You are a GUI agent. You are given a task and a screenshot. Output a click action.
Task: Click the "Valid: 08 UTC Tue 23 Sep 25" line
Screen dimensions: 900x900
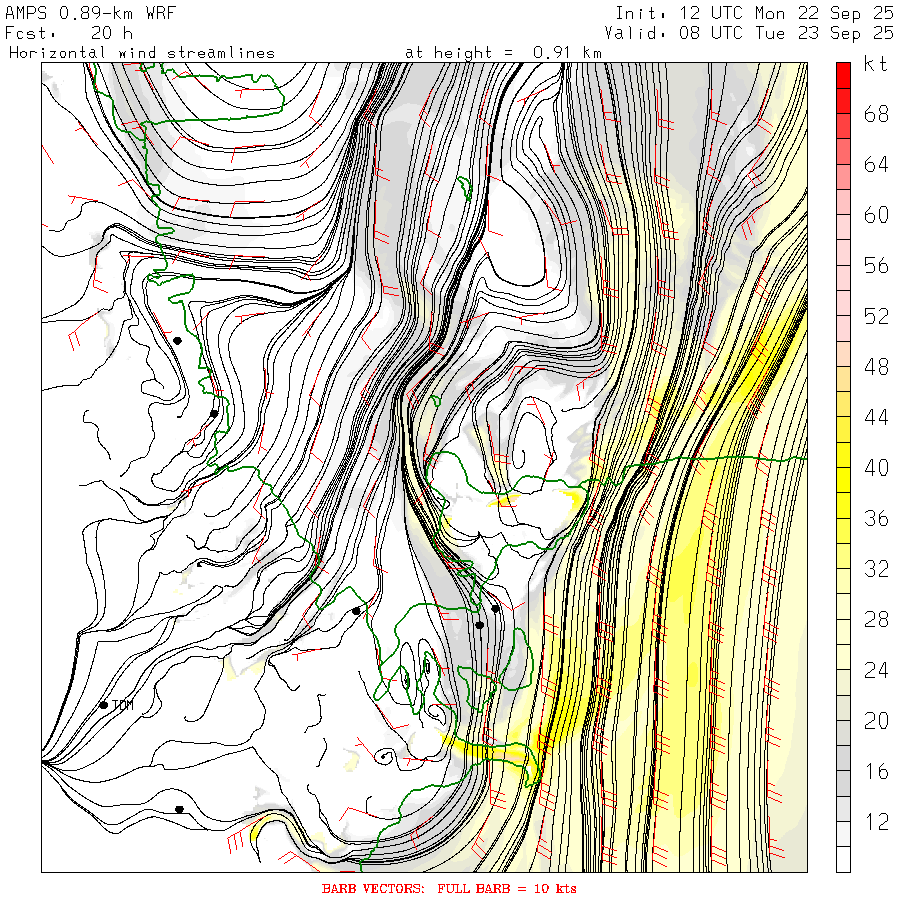tap(749, 33)
